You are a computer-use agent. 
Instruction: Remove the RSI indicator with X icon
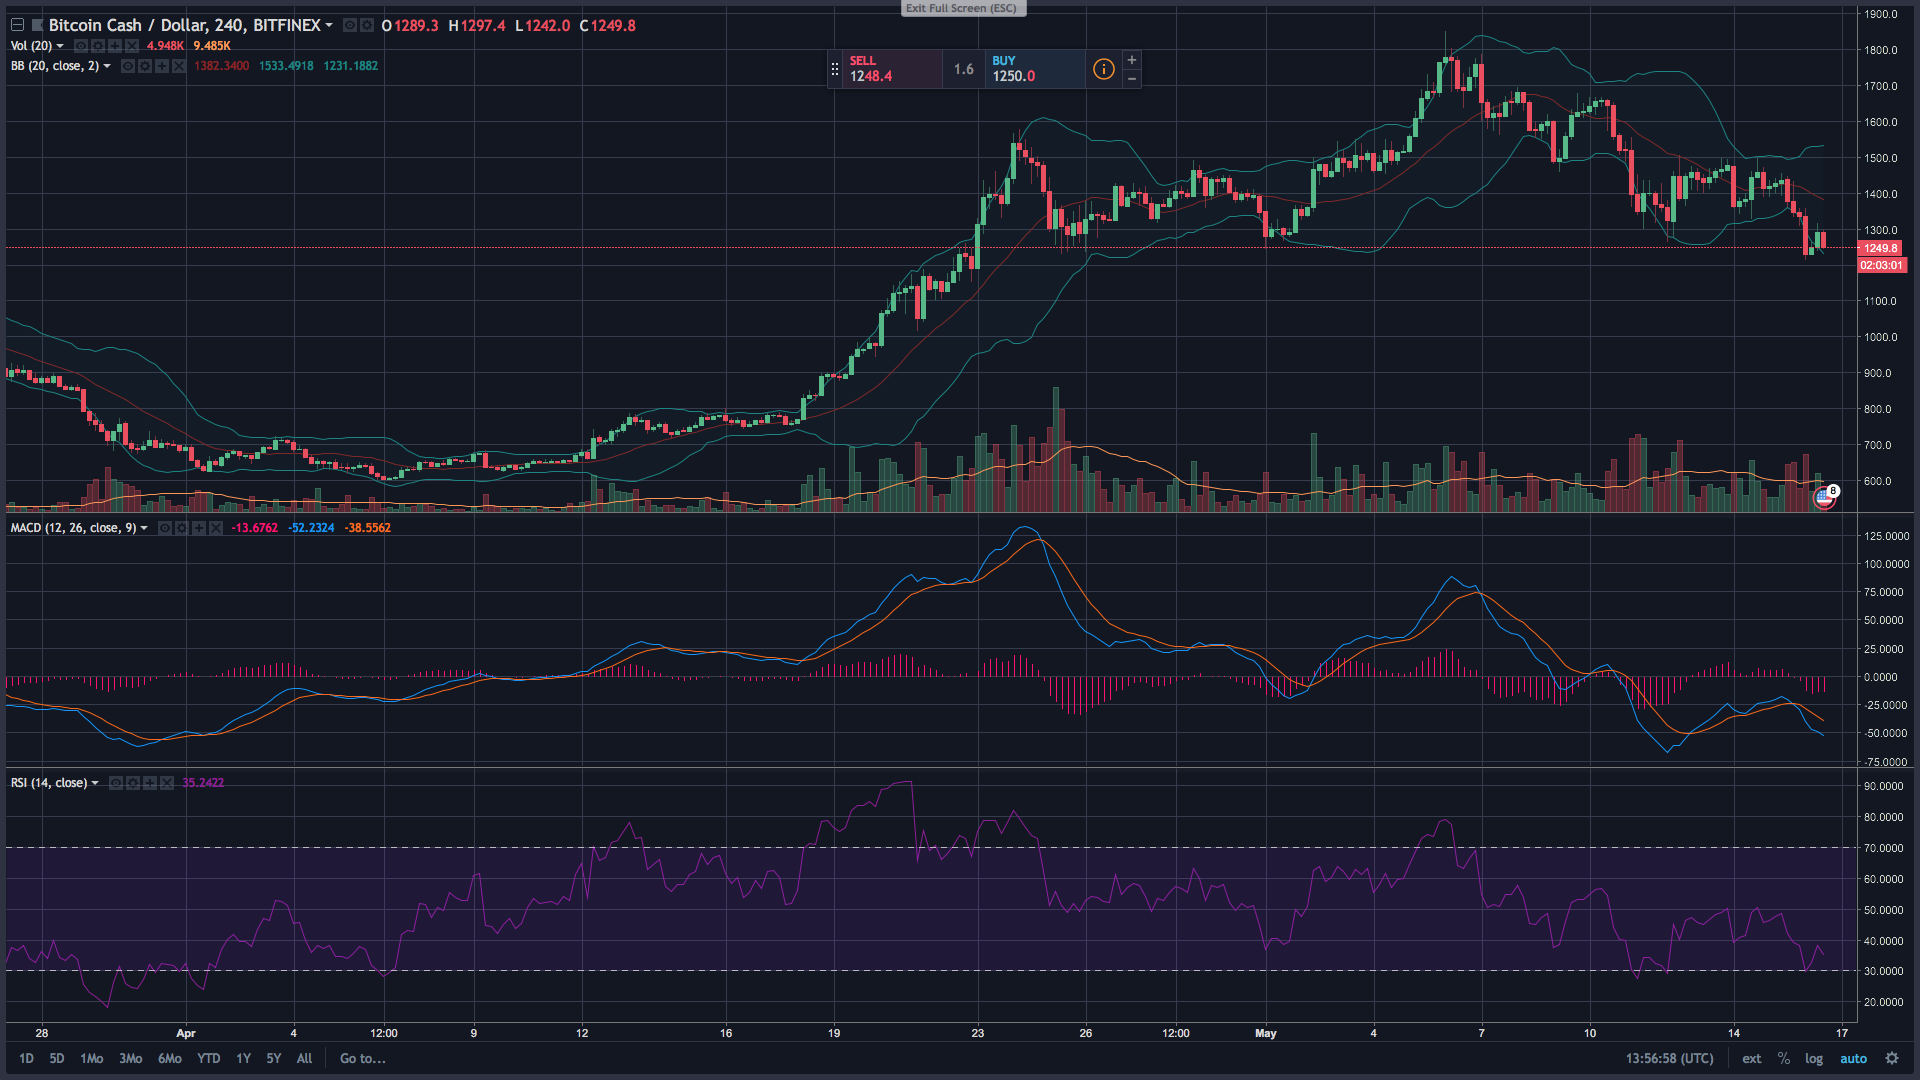click(167, 783)
